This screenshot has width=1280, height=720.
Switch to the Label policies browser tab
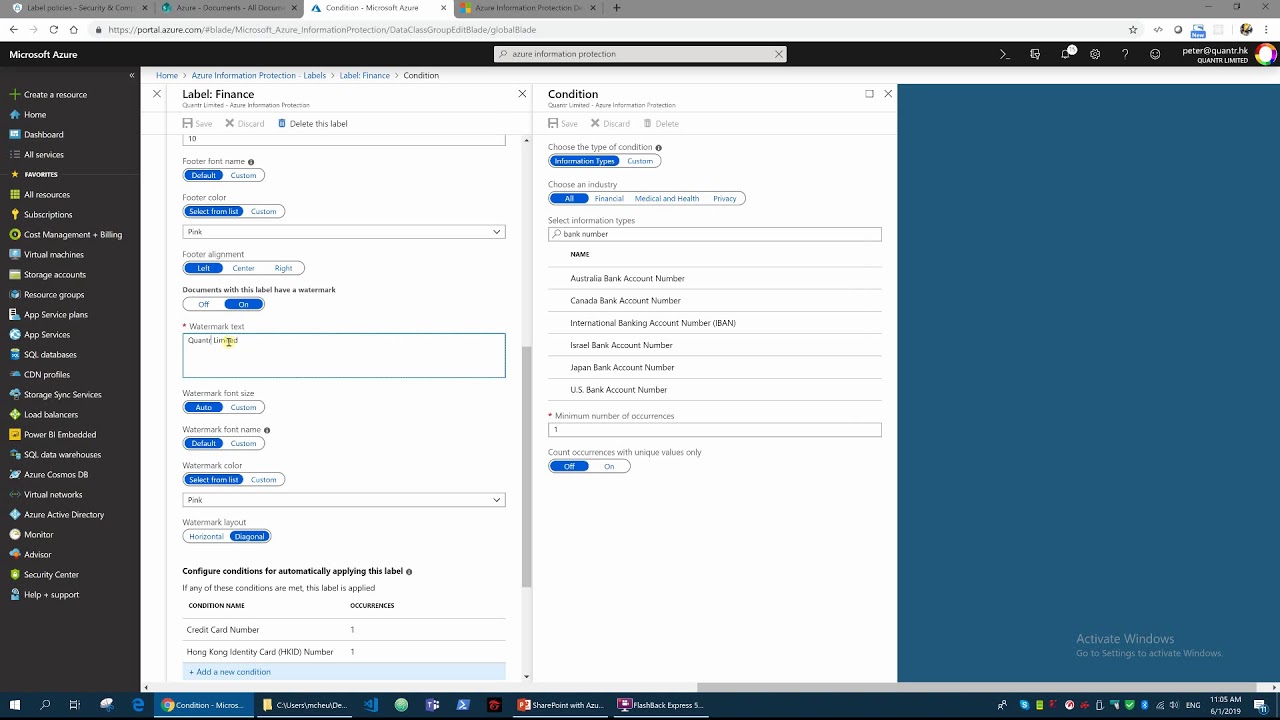80,8
